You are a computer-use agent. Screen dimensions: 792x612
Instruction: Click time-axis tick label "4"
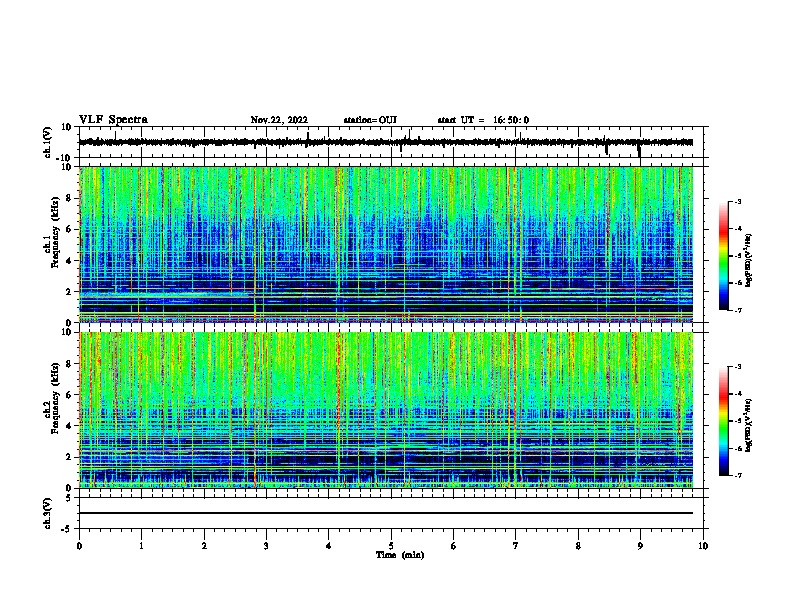tap(329, 546)
